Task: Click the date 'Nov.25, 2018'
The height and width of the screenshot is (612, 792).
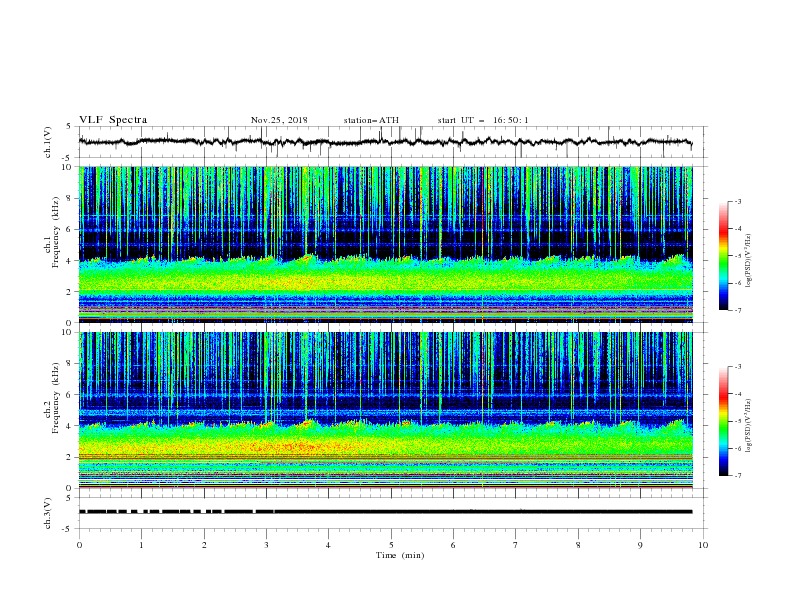Action: [x=279, y=120]
